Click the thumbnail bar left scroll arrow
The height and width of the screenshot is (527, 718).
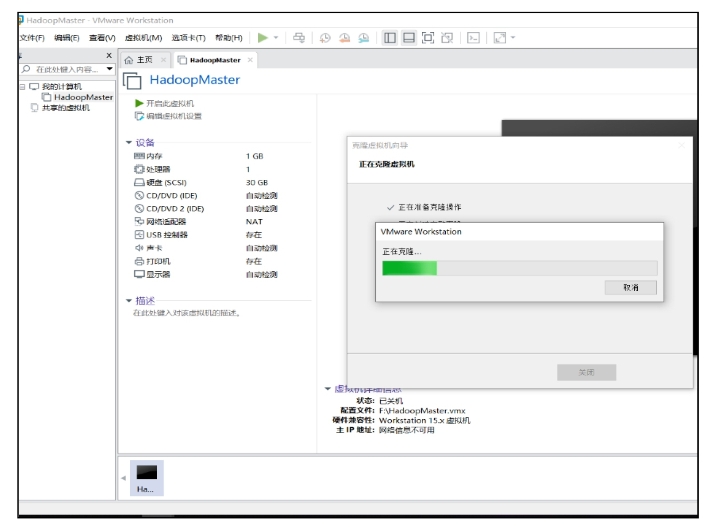(x=124, y=478)
